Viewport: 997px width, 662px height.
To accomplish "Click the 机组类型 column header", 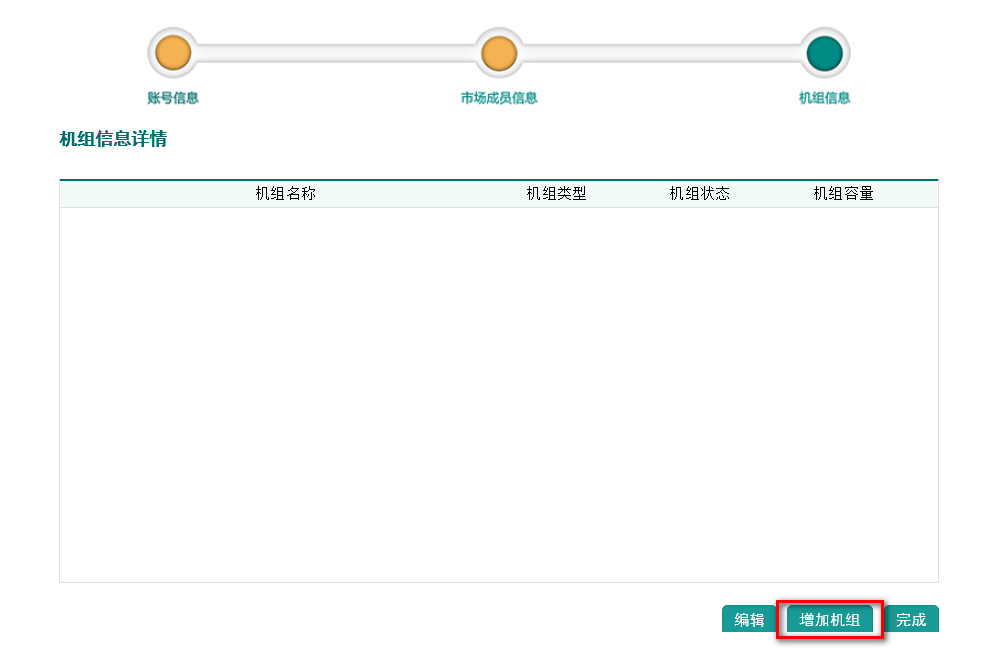I will [x=556, y=194].
